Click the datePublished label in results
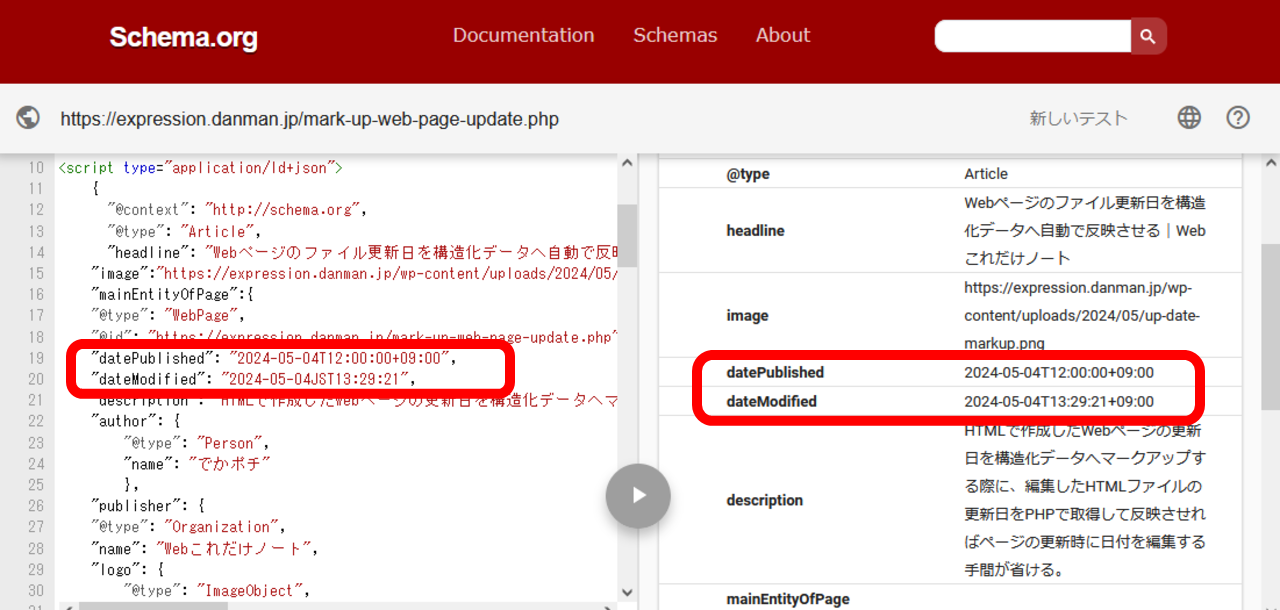 (775, 372)
